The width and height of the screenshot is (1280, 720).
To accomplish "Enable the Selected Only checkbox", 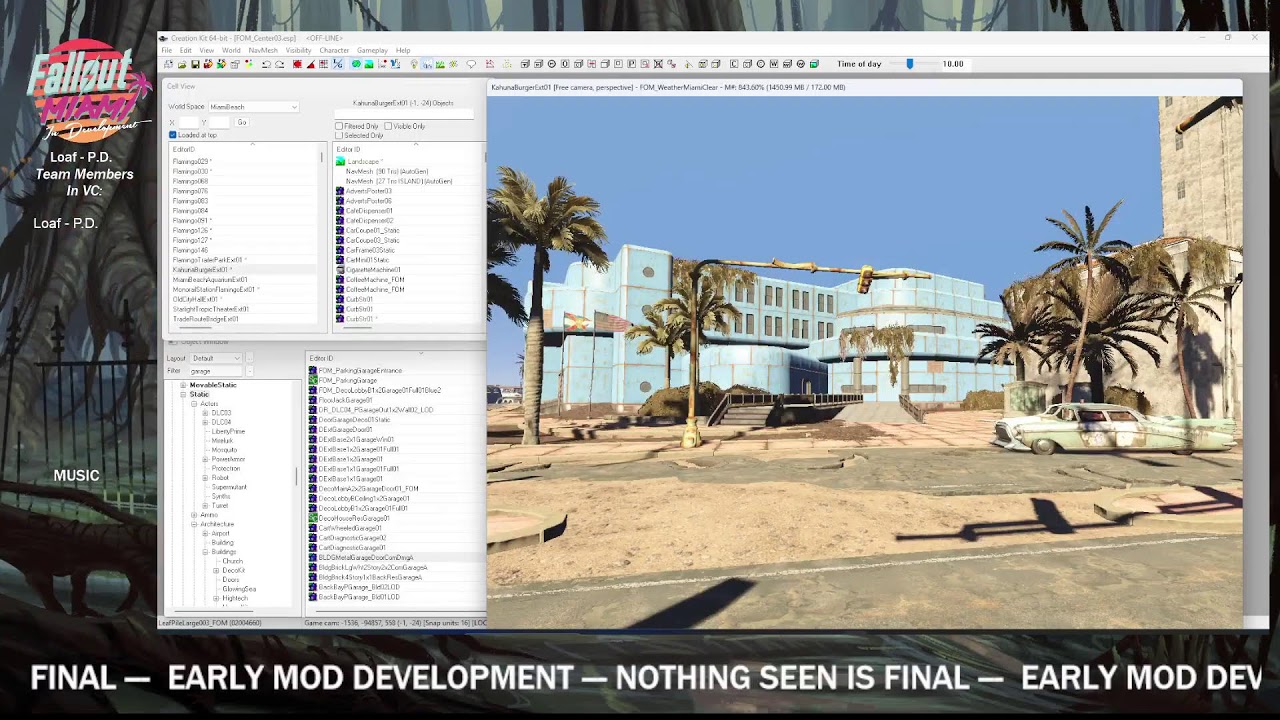I will pyautogui.click(x=339, y=136).
